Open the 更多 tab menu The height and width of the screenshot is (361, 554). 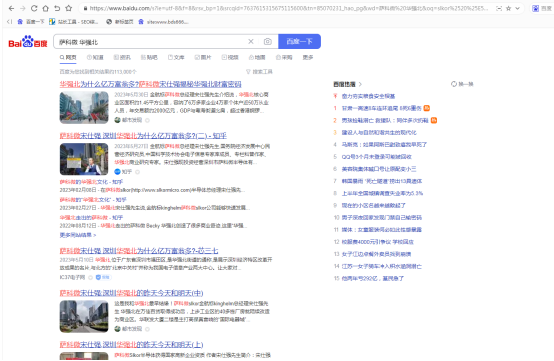(x=308, y=57)
